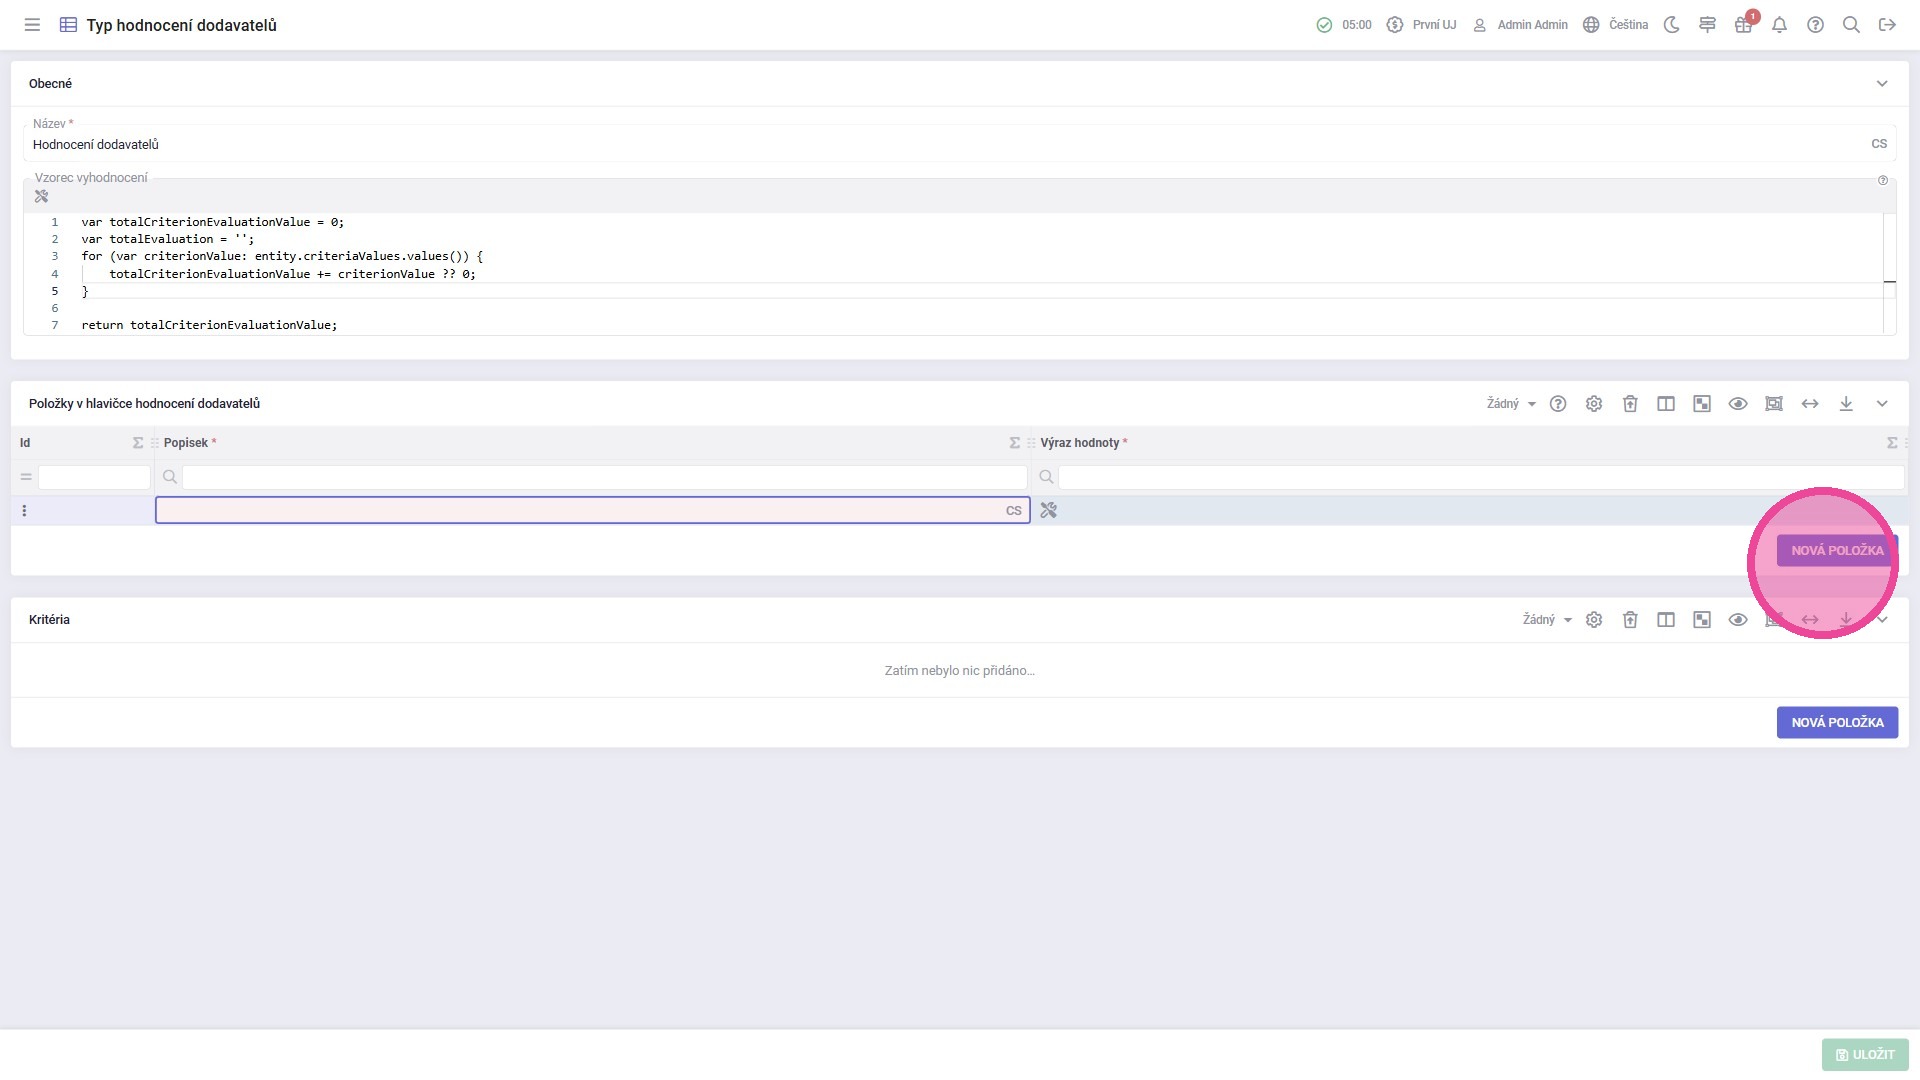Toggle grouping panel icon in Položky table

tap(1702, 404)
